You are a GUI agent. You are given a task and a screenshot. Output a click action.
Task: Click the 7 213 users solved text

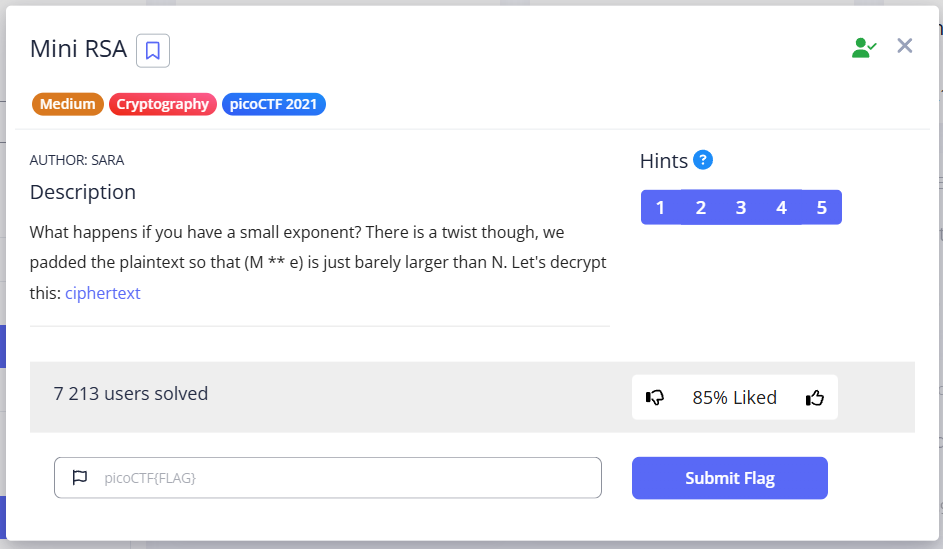pos(131,394)
